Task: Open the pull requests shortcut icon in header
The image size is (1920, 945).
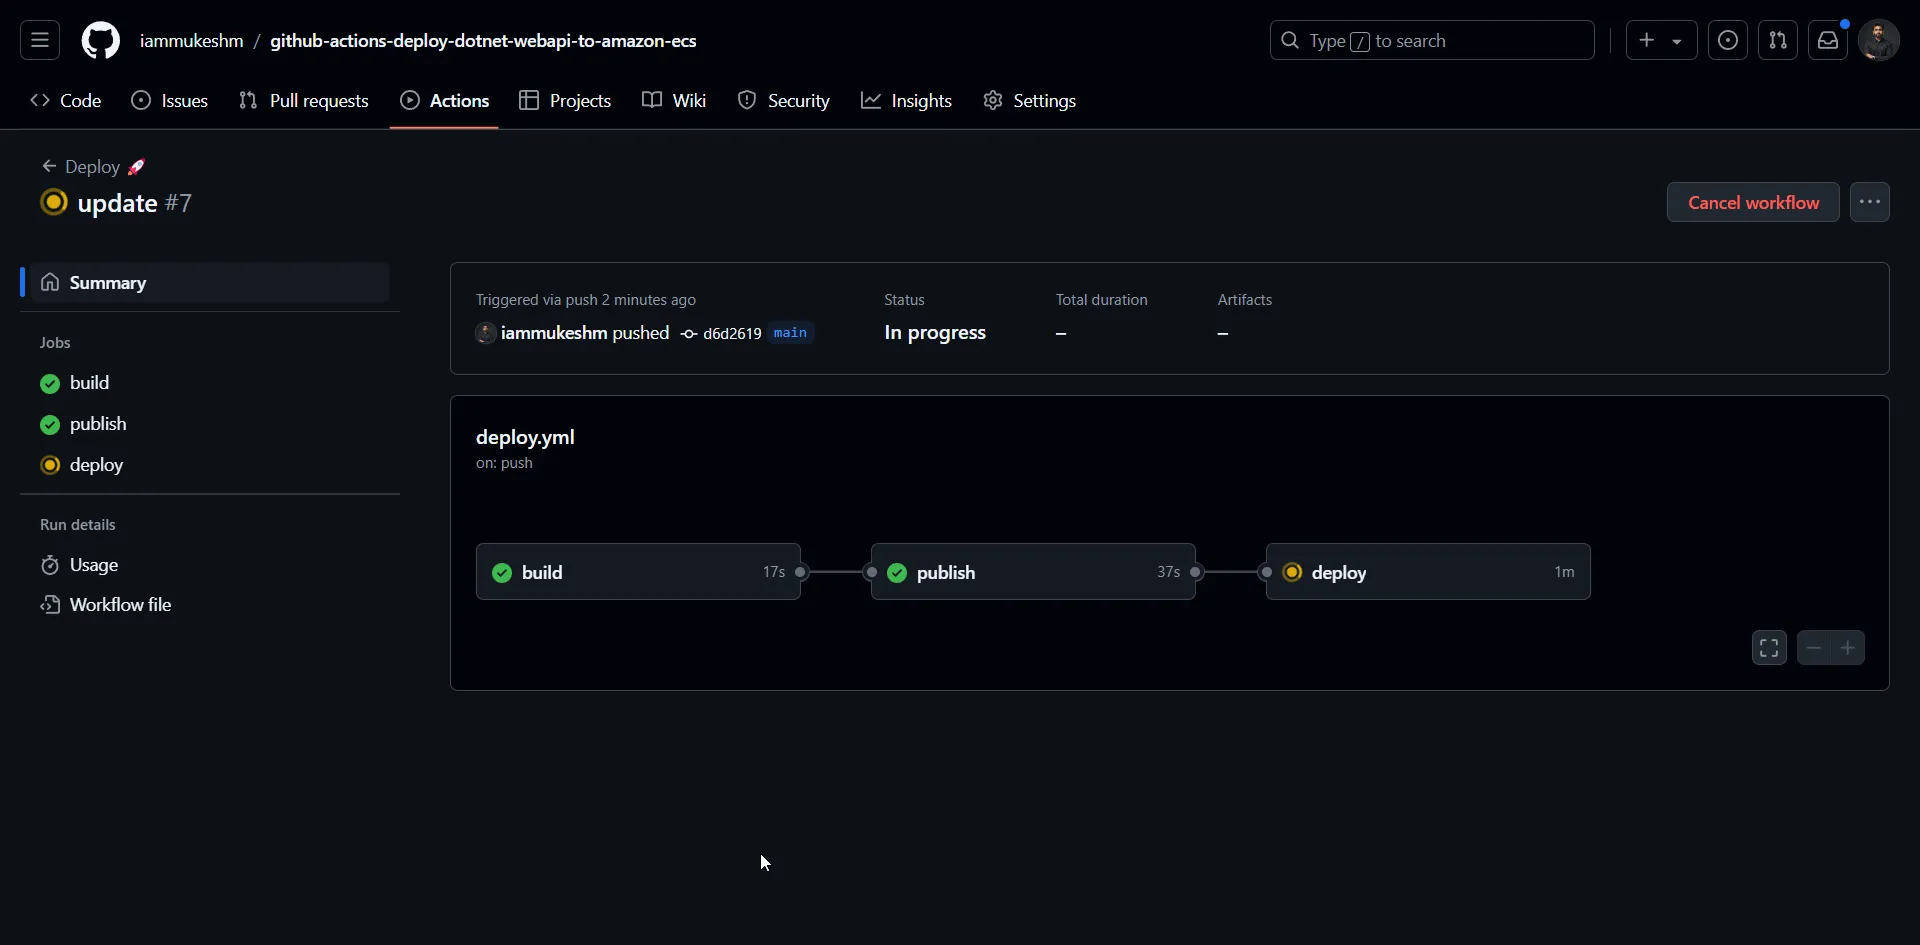Action: 1777,41
